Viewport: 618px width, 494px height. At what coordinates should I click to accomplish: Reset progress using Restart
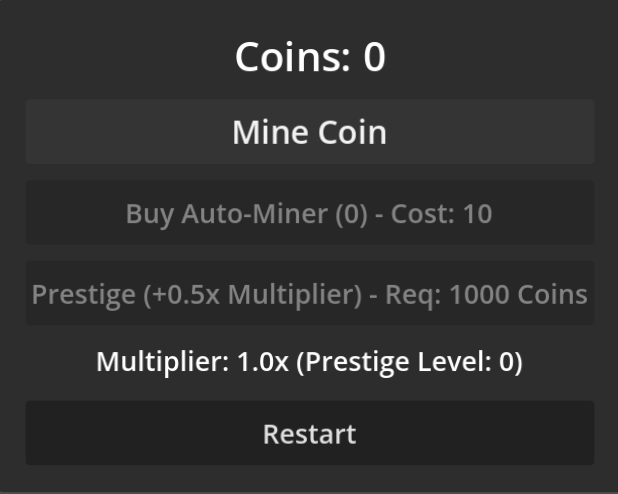[310, 433]
